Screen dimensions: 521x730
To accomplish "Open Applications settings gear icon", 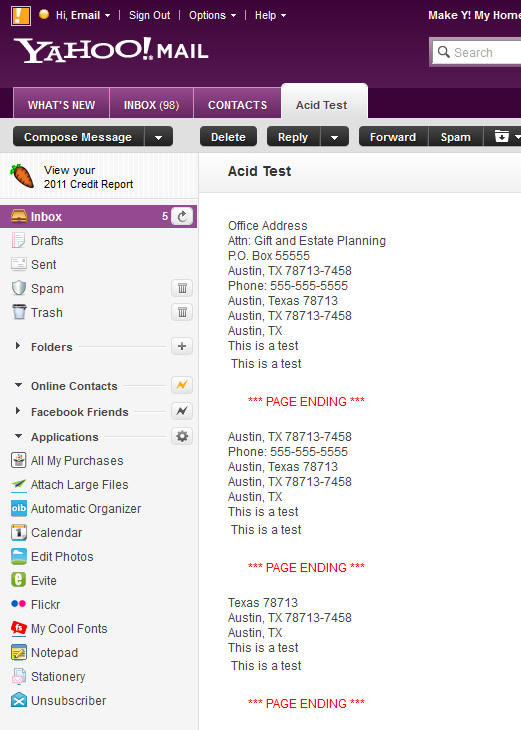I will pyautogui.click(x=182, y=436).
